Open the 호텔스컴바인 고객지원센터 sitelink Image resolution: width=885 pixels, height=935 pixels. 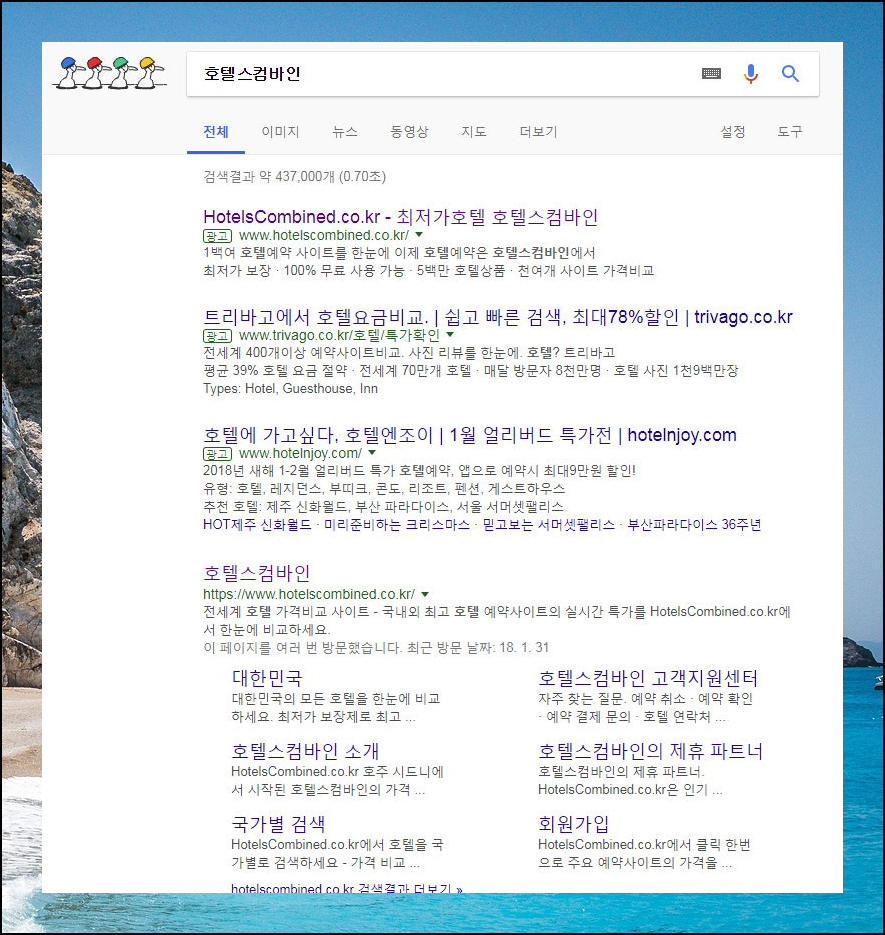click(648, 679)
